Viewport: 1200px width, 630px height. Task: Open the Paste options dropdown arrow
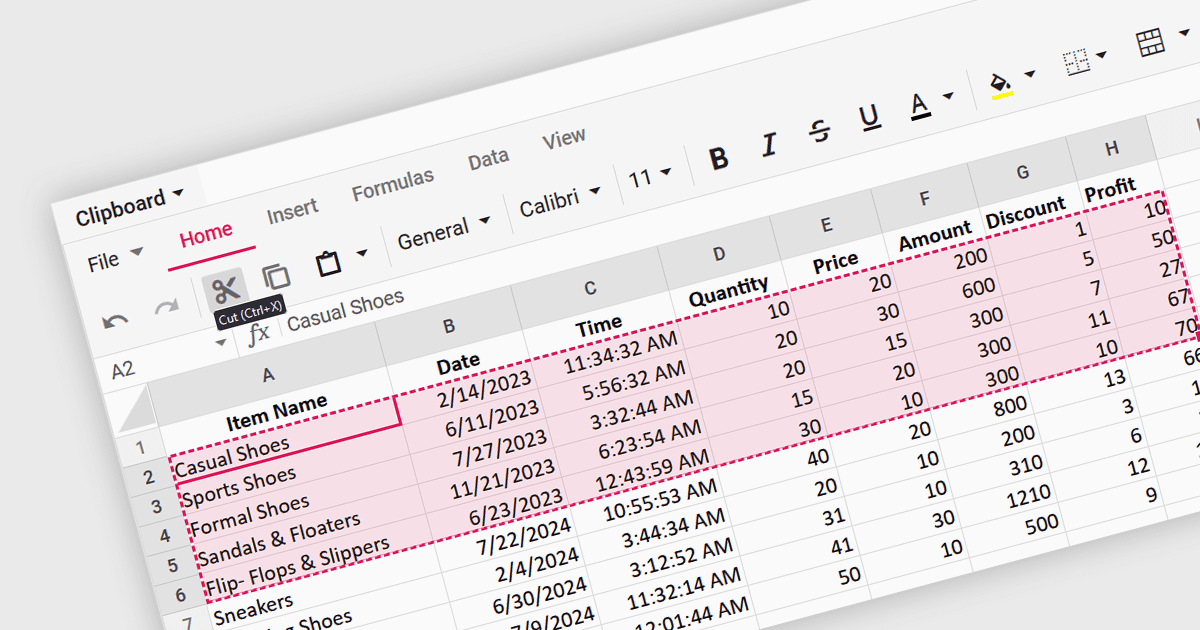pyautogui.click(x=362, y=253)
